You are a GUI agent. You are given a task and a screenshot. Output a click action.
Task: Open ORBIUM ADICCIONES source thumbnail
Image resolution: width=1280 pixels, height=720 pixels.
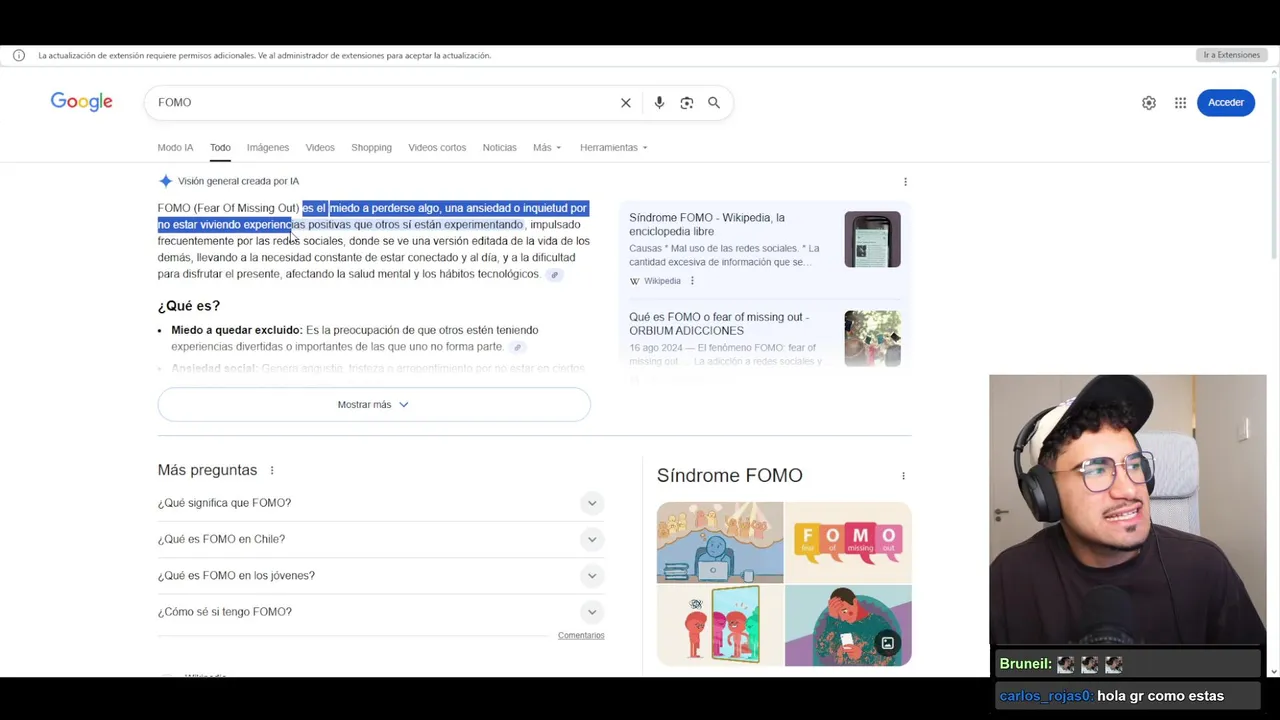click(872, 339)
